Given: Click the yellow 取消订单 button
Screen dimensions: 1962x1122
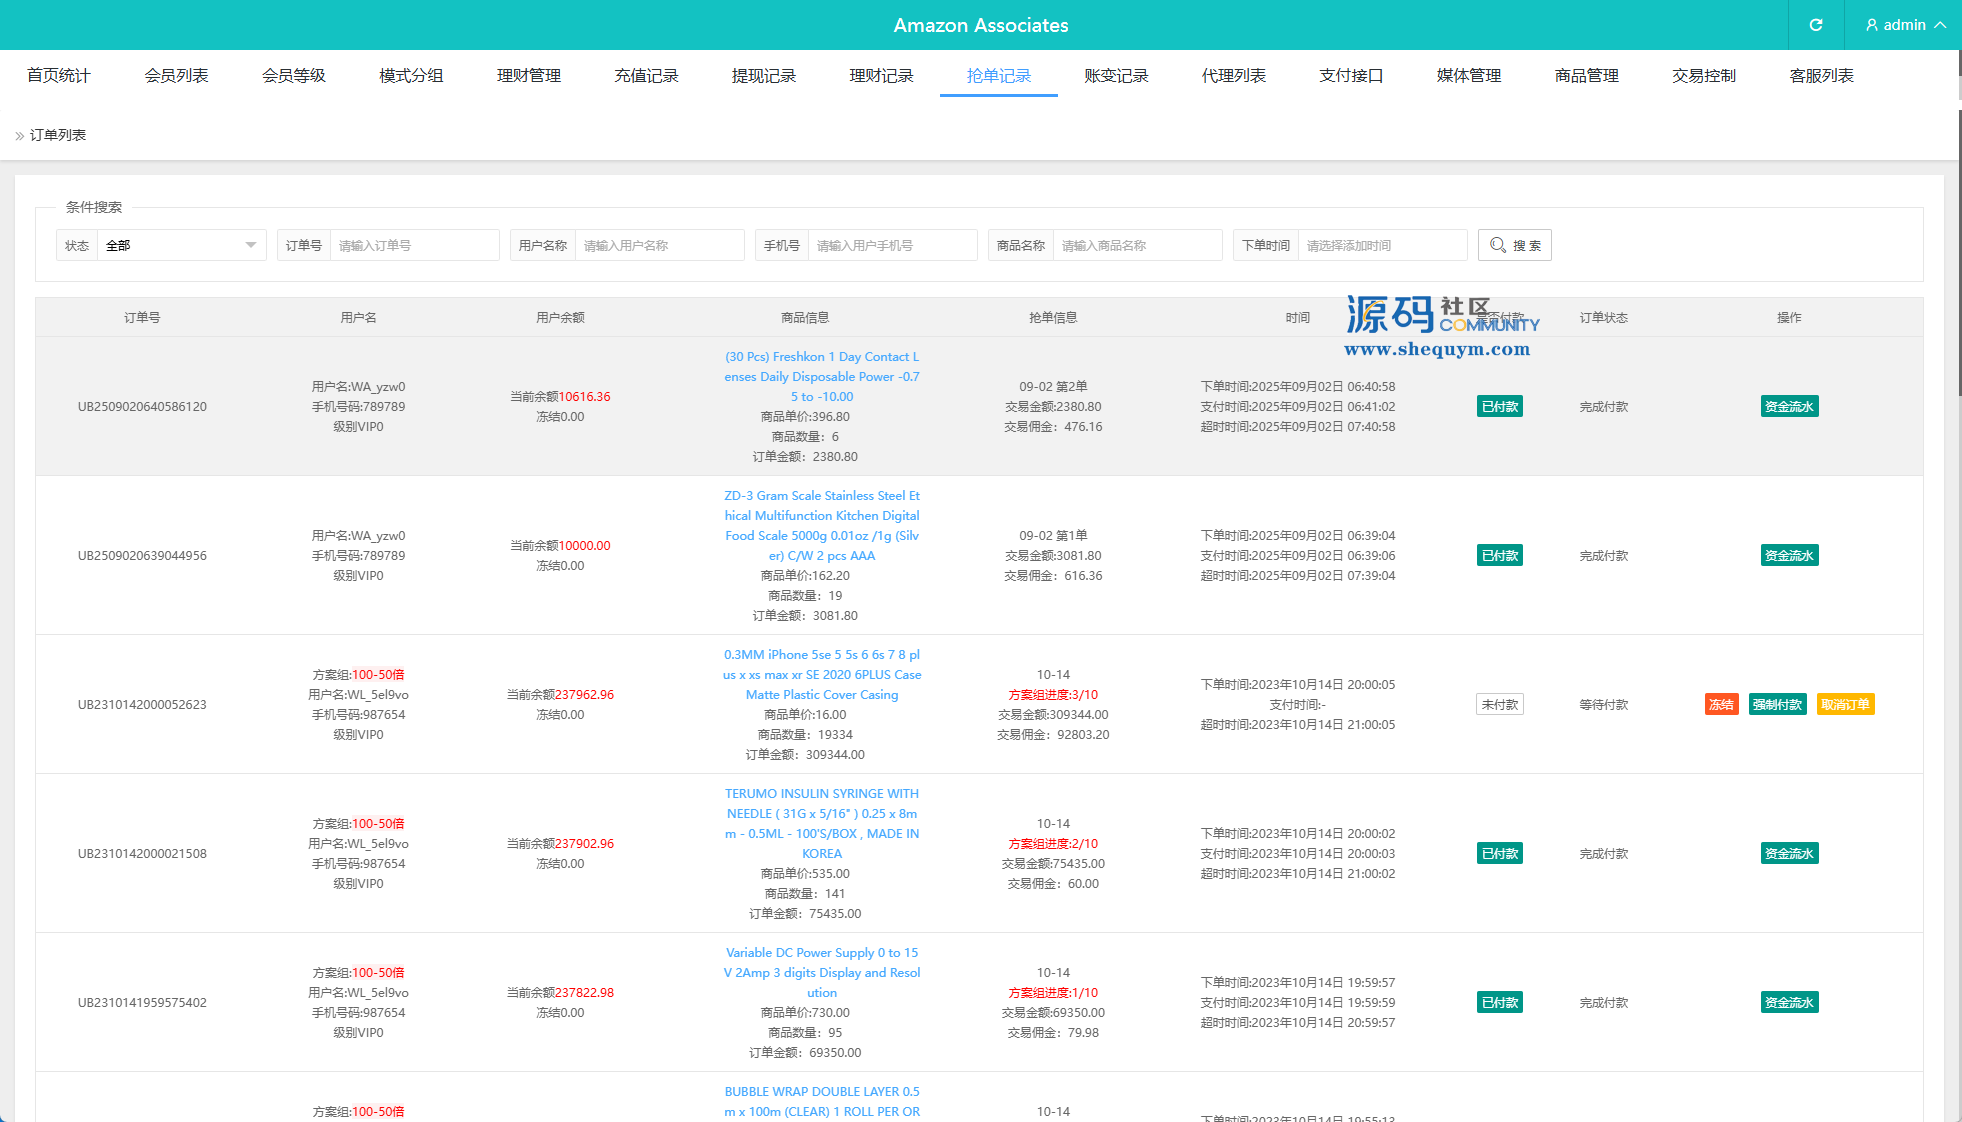Looking at the screenshot, I should [x=1845, y=704].
